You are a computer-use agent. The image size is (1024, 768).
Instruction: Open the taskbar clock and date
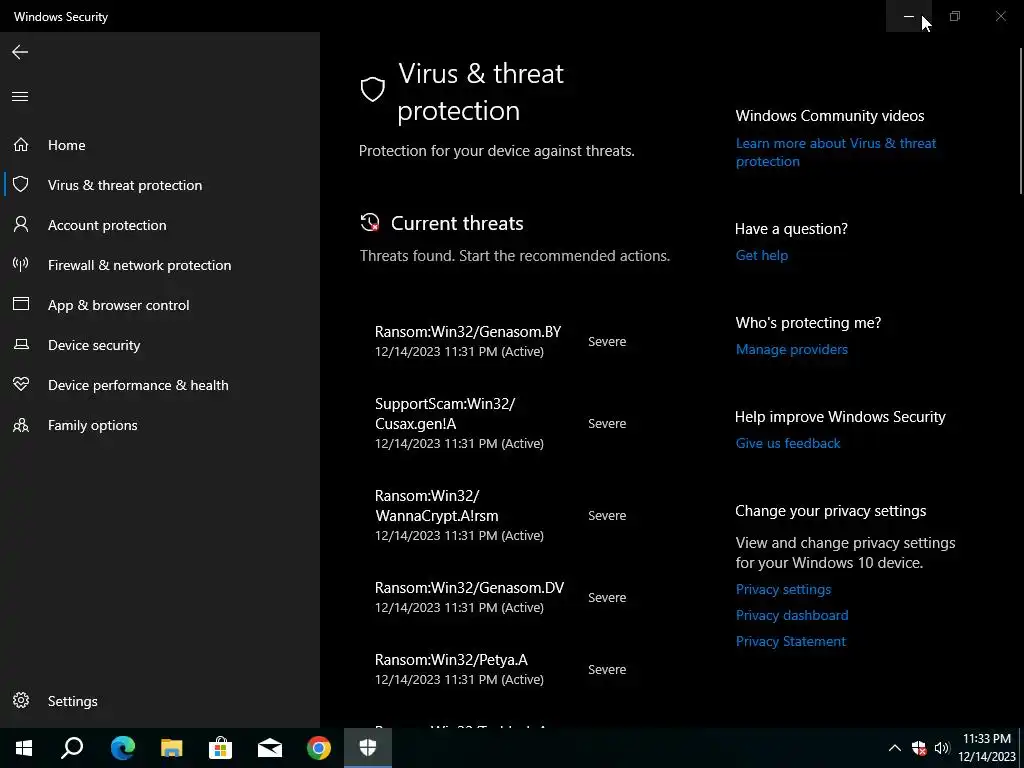(x=989, y=748)
